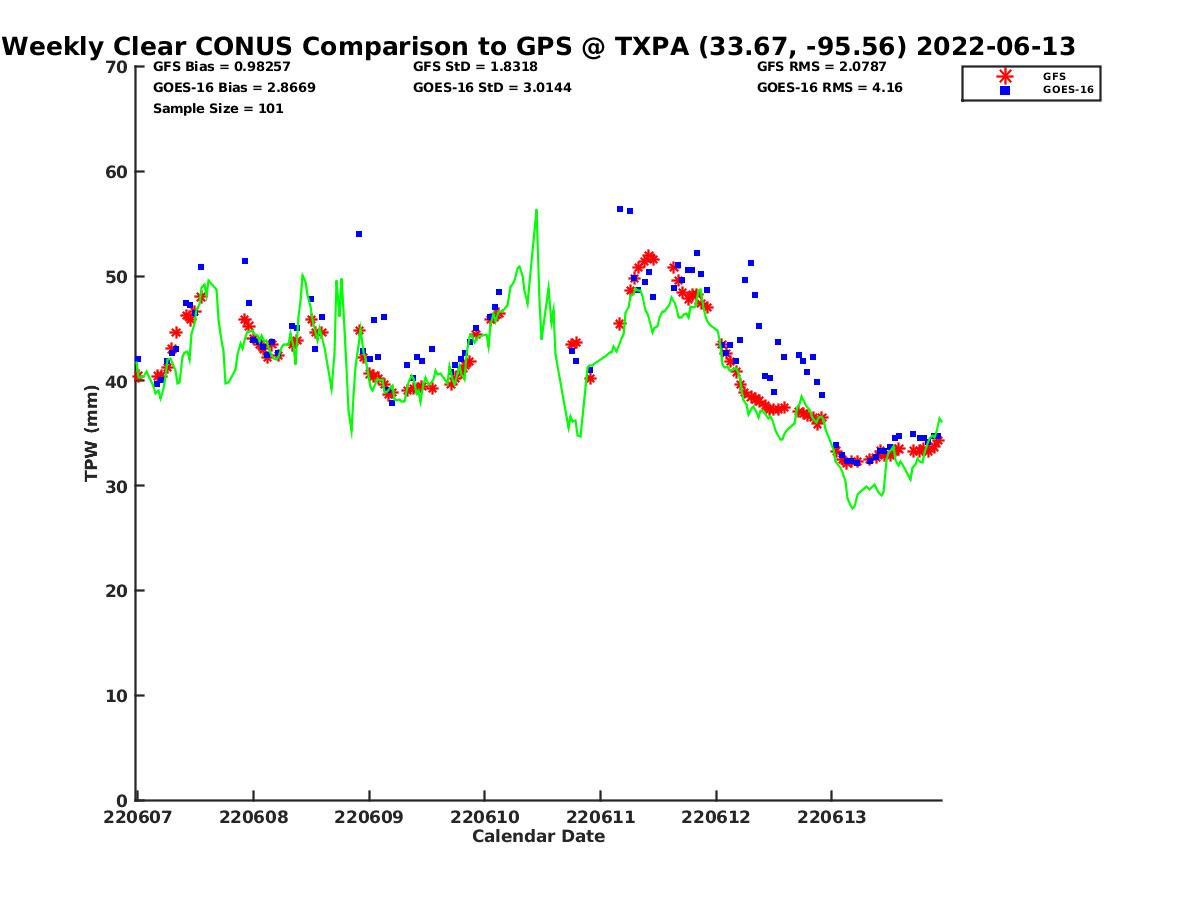Click the x-axis date label 220607
The width and height of the screenshot is (1200, 900).
[139, 817]
